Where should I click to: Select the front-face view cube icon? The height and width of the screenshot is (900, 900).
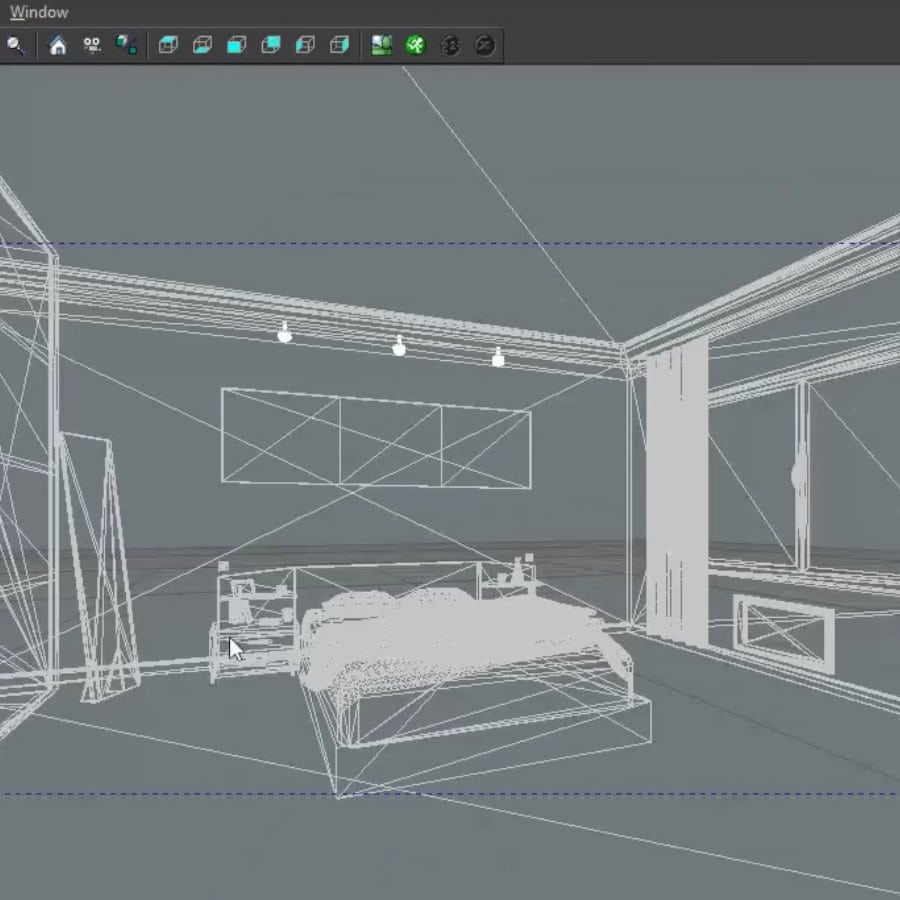point(236,45)
